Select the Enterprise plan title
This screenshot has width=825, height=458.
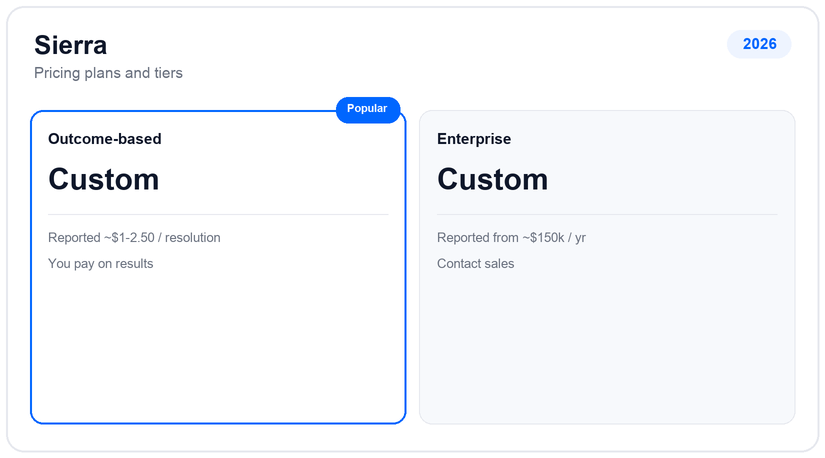point(474,139)
